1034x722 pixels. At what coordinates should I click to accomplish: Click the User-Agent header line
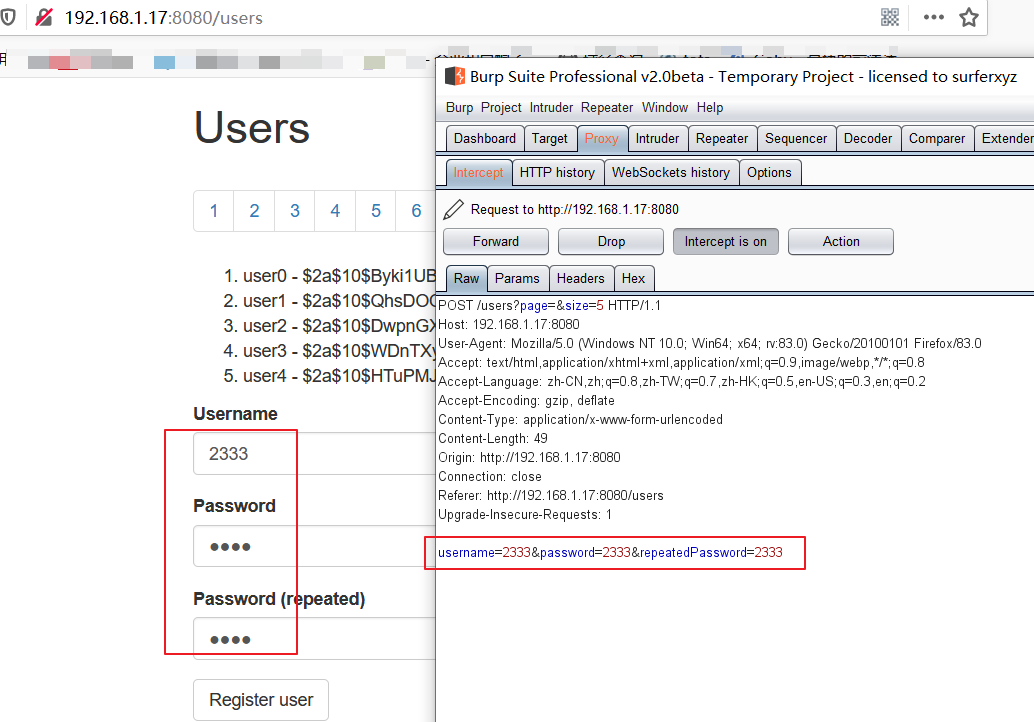tap(710, 344)
